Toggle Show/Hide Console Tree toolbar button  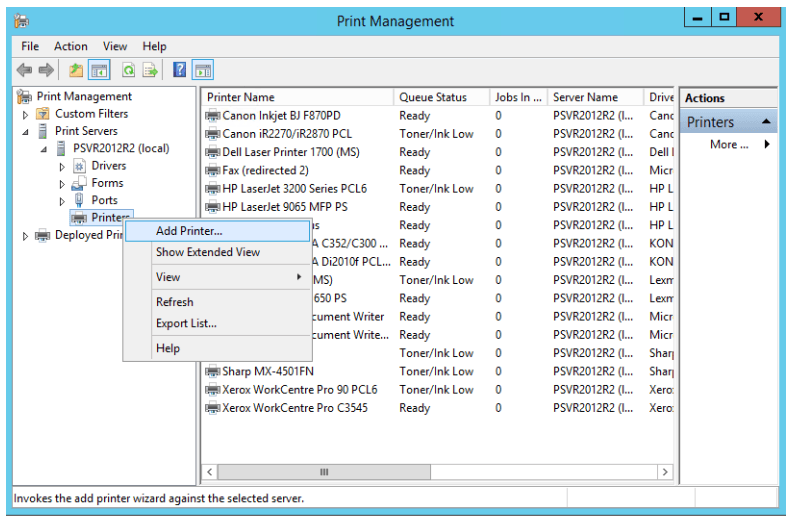tap(99, 70)
